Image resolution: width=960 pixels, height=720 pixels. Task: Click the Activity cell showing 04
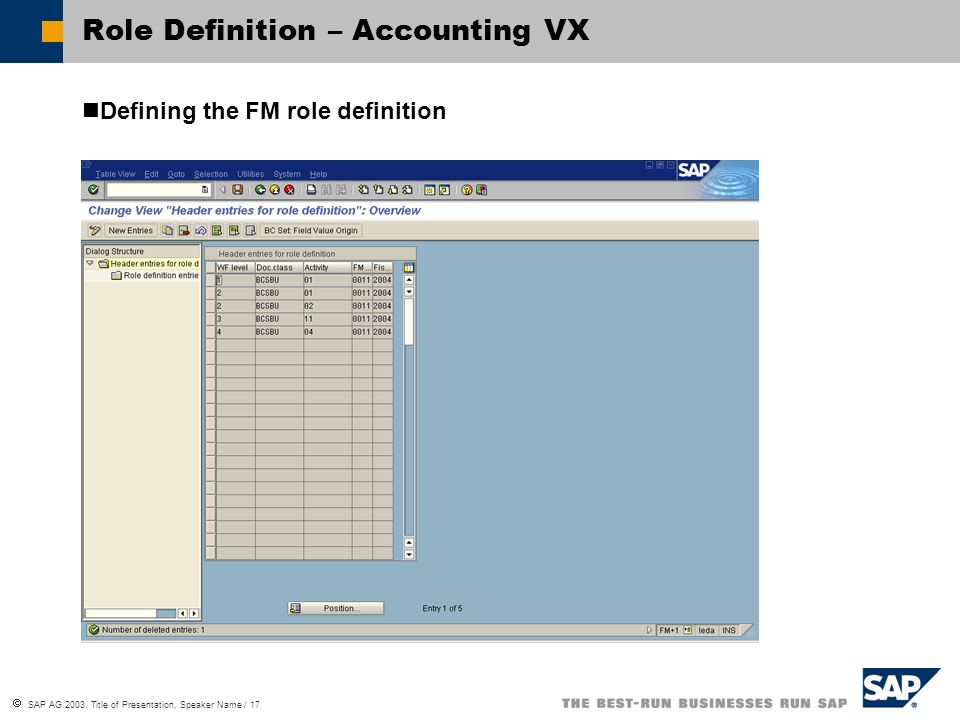328,332
